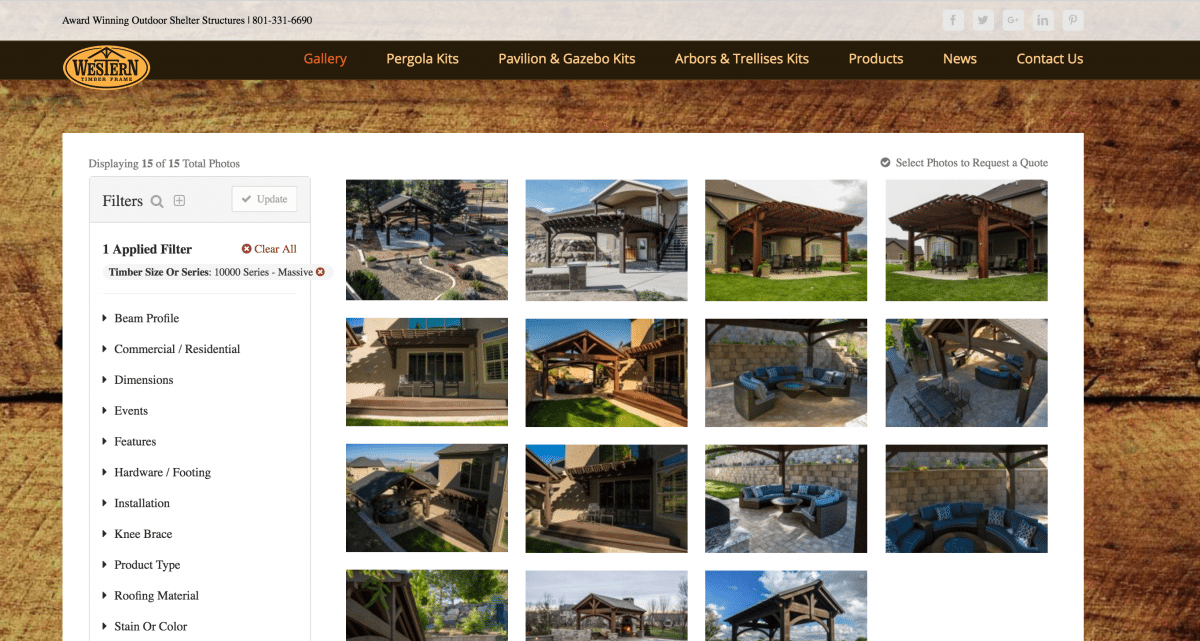The width and height of the screenshot is (1200, 641).
Task: Click the Update button in Filters
Action: click(x=264, y=199)
